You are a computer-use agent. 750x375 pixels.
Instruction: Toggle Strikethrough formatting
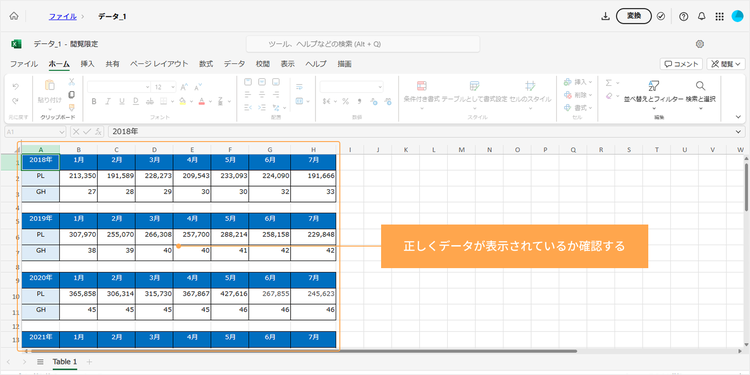click(149, 101)
